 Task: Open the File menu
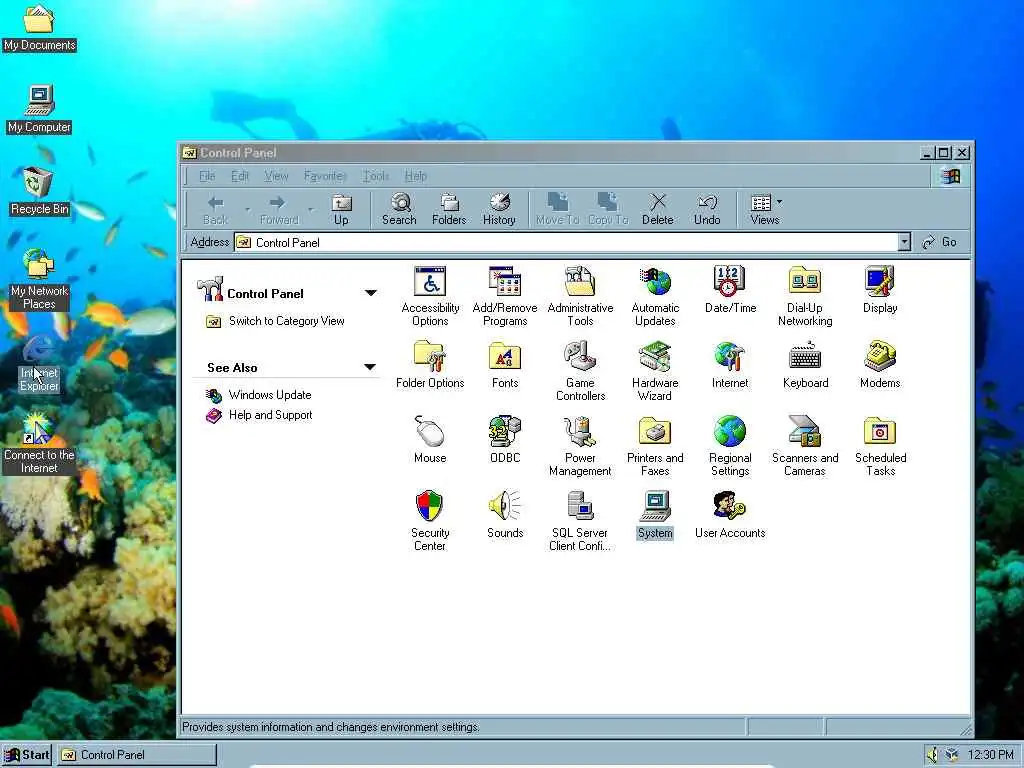pyautogui.click(x=207, y=176)
